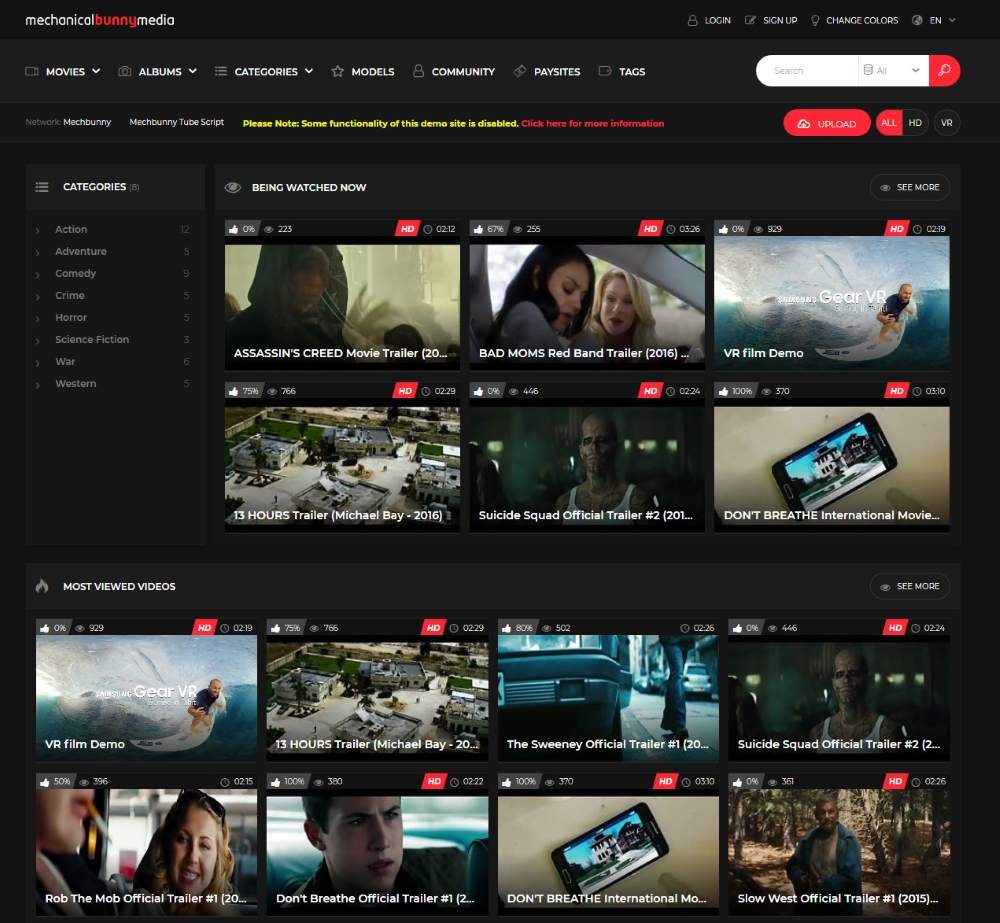Screen dimensions: 1000x923
Task: Expand the Western category chevron
Action: pos(38,385)
